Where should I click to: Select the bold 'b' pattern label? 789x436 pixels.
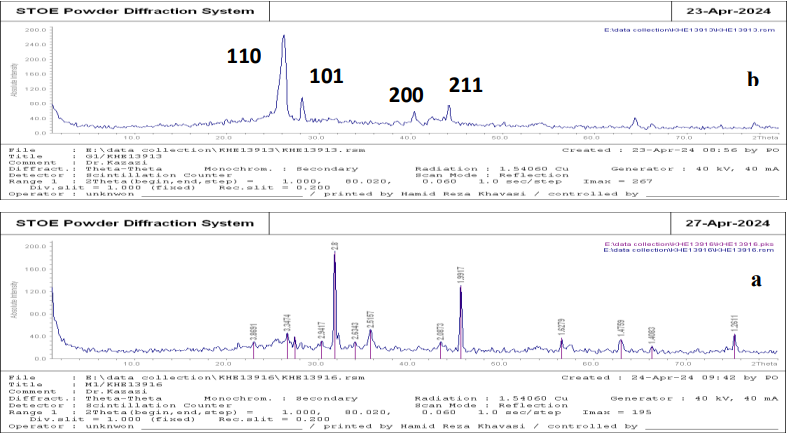click(753, 79)
